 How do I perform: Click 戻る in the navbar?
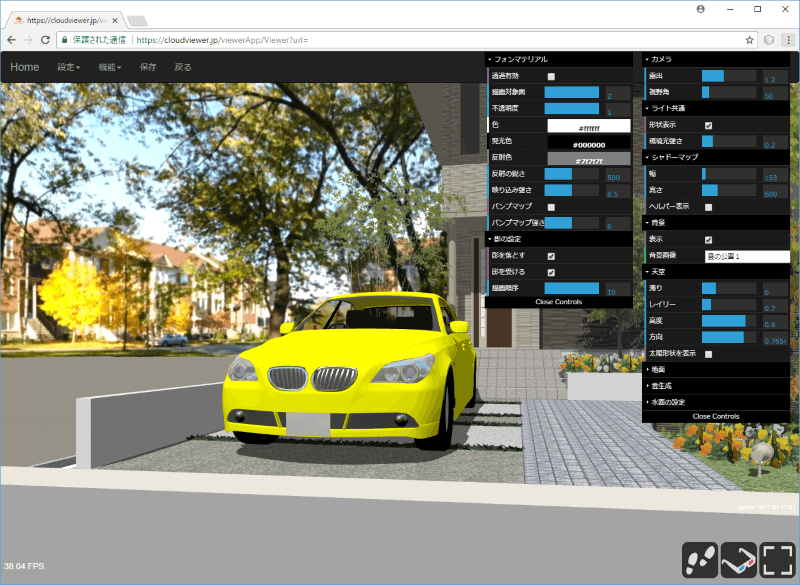183,67
